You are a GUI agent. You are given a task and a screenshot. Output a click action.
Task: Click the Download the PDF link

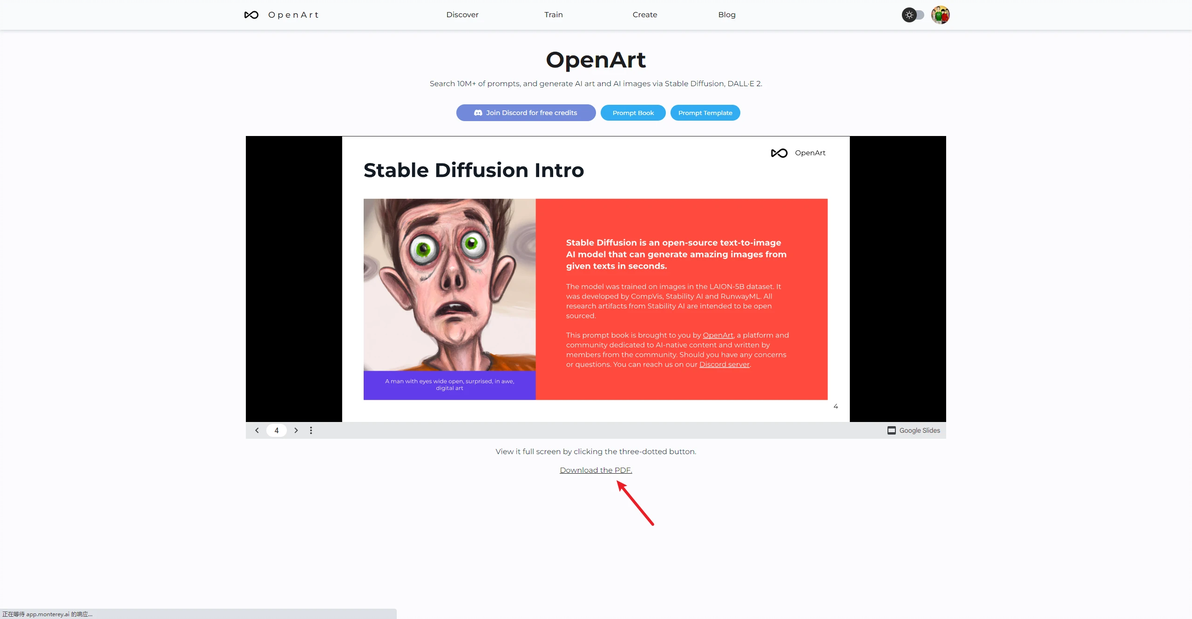[x=596, y=470]
